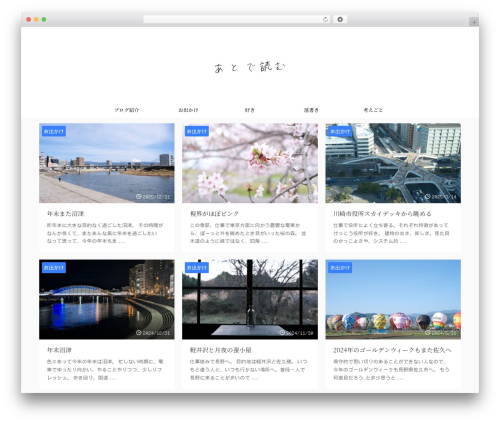This screenshot has height=423, width=500.
Task: Open the お出かけ navigation menu item
Action: point(188,110)
